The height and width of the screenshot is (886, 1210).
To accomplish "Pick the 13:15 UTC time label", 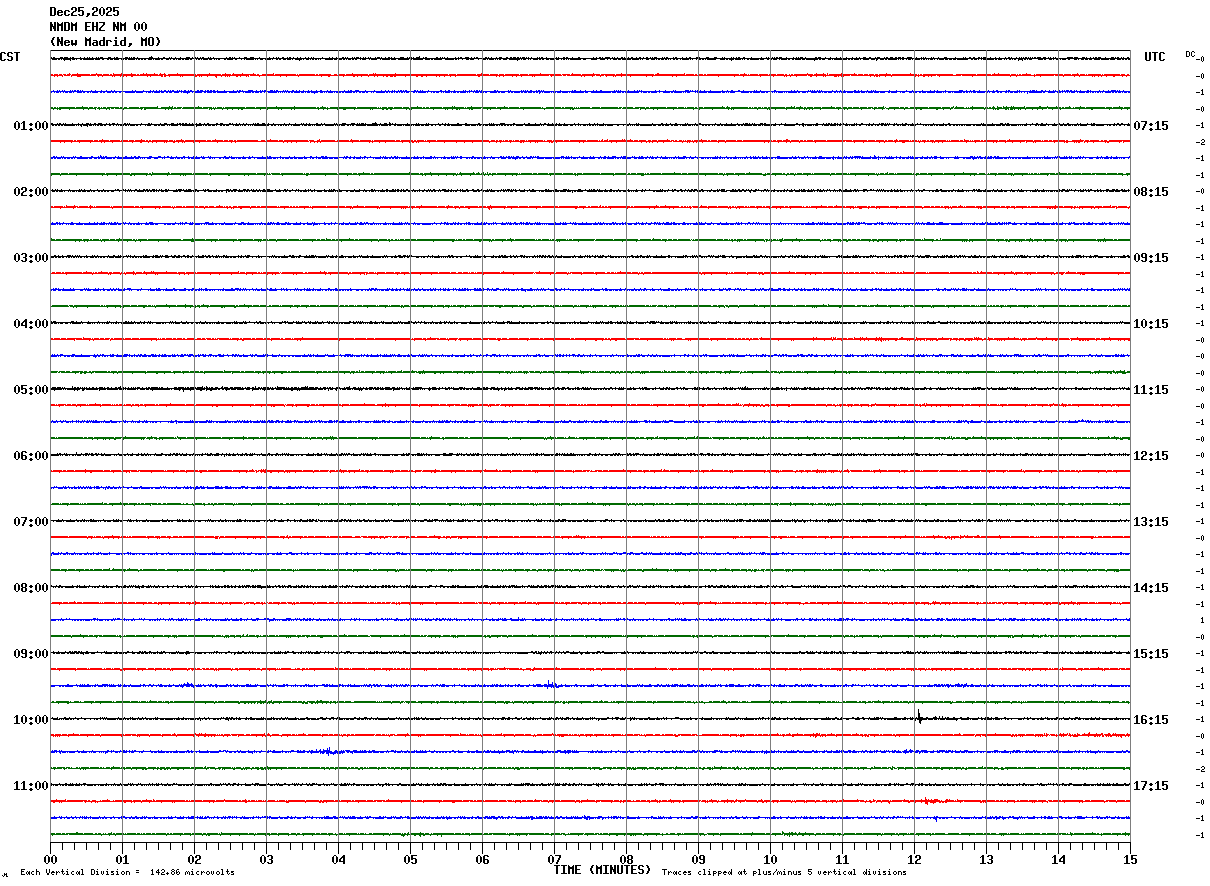I will [1151, 522].
